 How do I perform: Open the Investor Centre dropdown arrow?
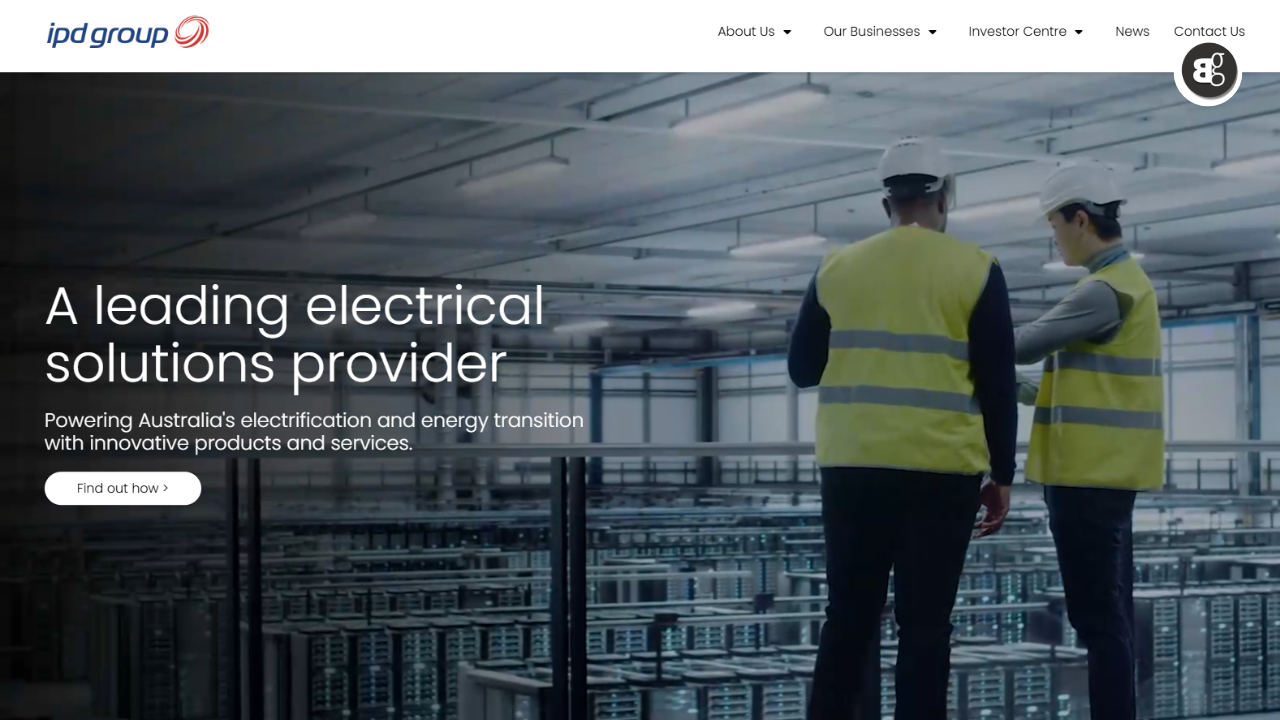point(1078,32)
